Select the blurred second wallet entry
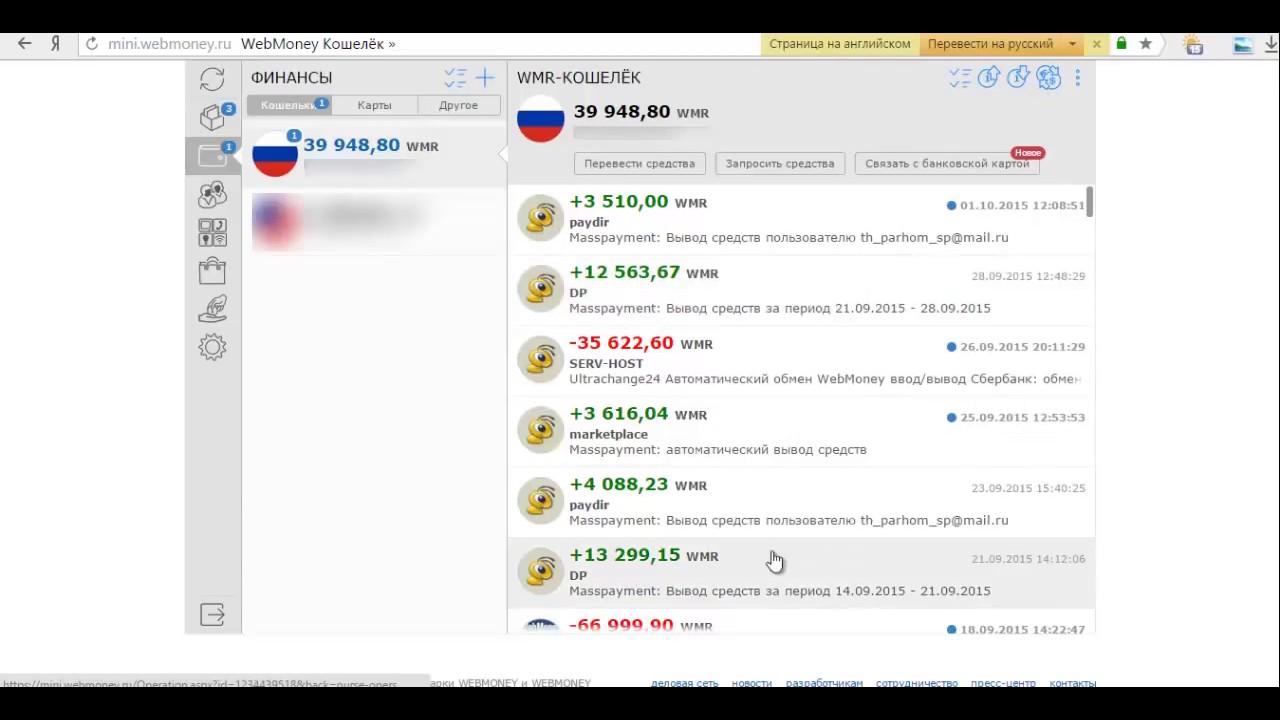Image resolution: width=1280 pixels, height=720 pixels. (374, 220)
